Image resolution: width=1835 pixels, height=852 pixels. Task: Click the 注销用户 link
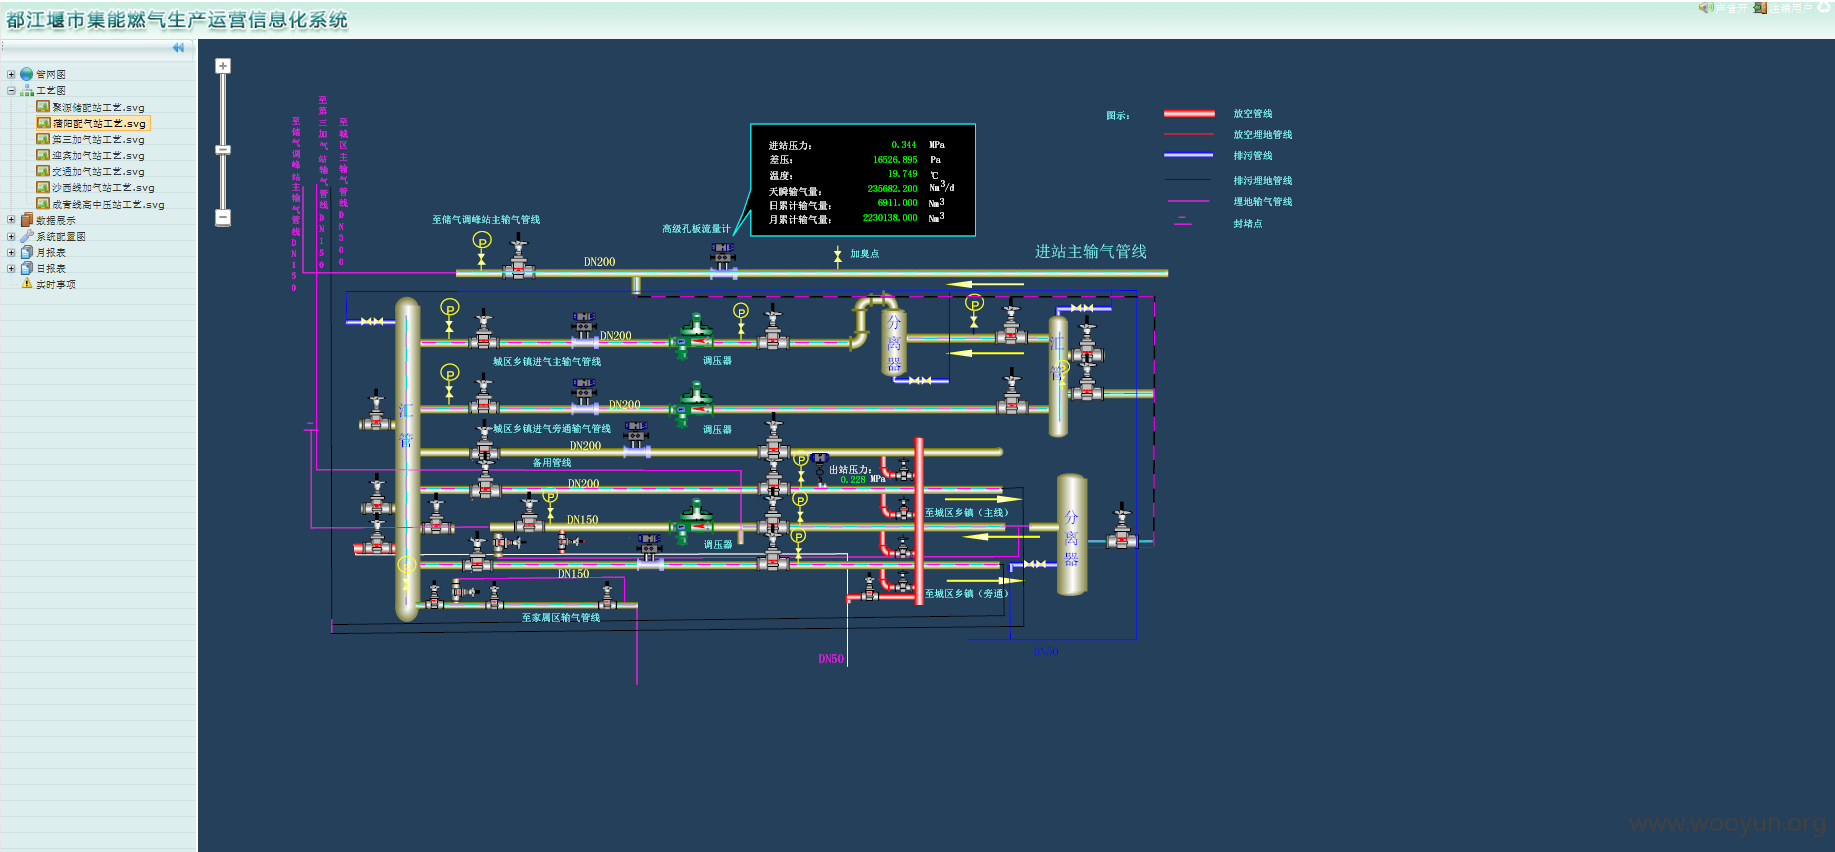[x=1792, y=8]
